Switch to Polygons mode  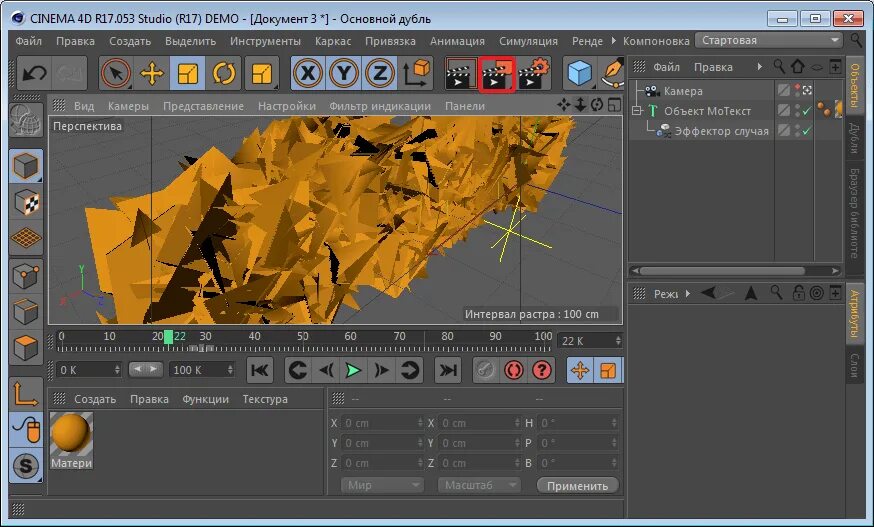pyautogui.click(x=26, y=347)
